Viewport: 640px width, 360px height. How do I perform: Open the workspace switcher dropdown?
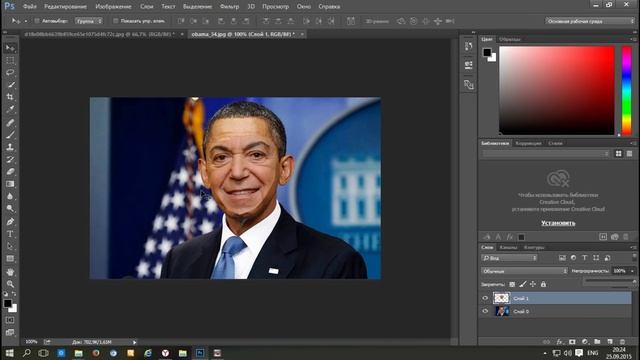click(x=590, y=21)
